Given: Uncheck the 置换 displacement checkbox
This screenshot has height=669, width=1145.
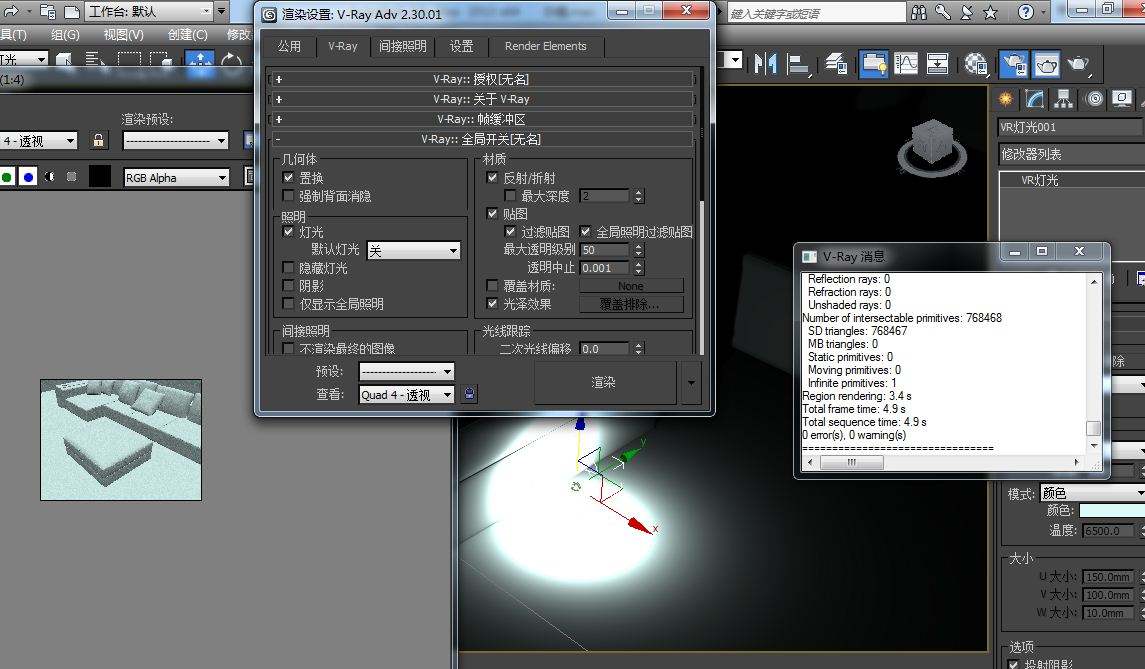Looking at the screenshot, I should (x=288, y=177).
